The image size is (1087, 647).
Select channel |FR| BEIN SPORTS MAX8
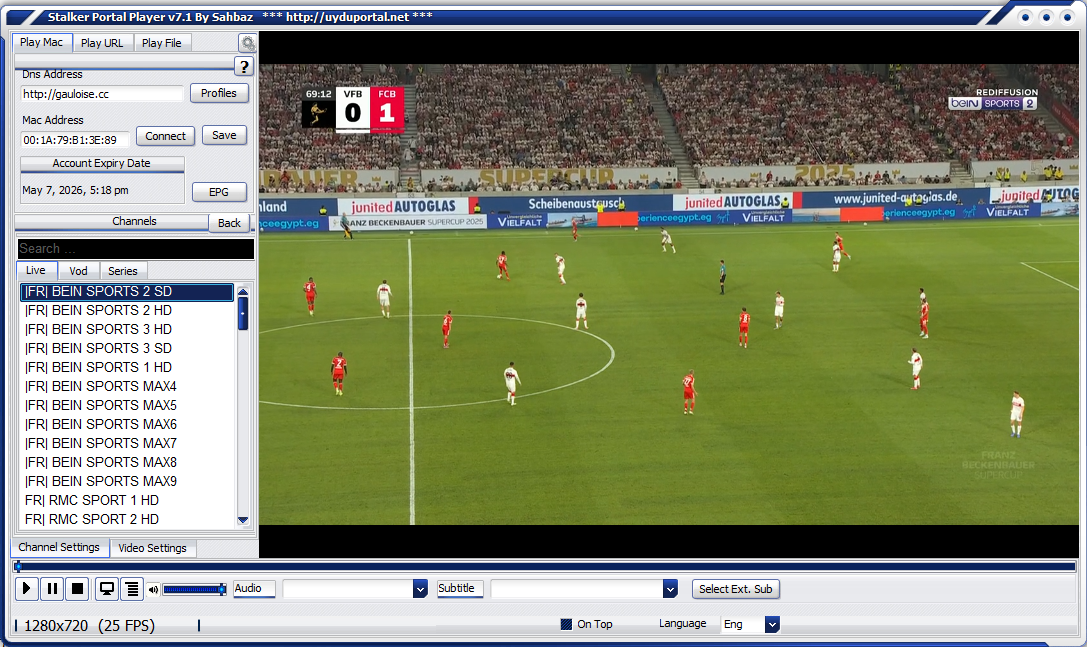coord(128,463)
